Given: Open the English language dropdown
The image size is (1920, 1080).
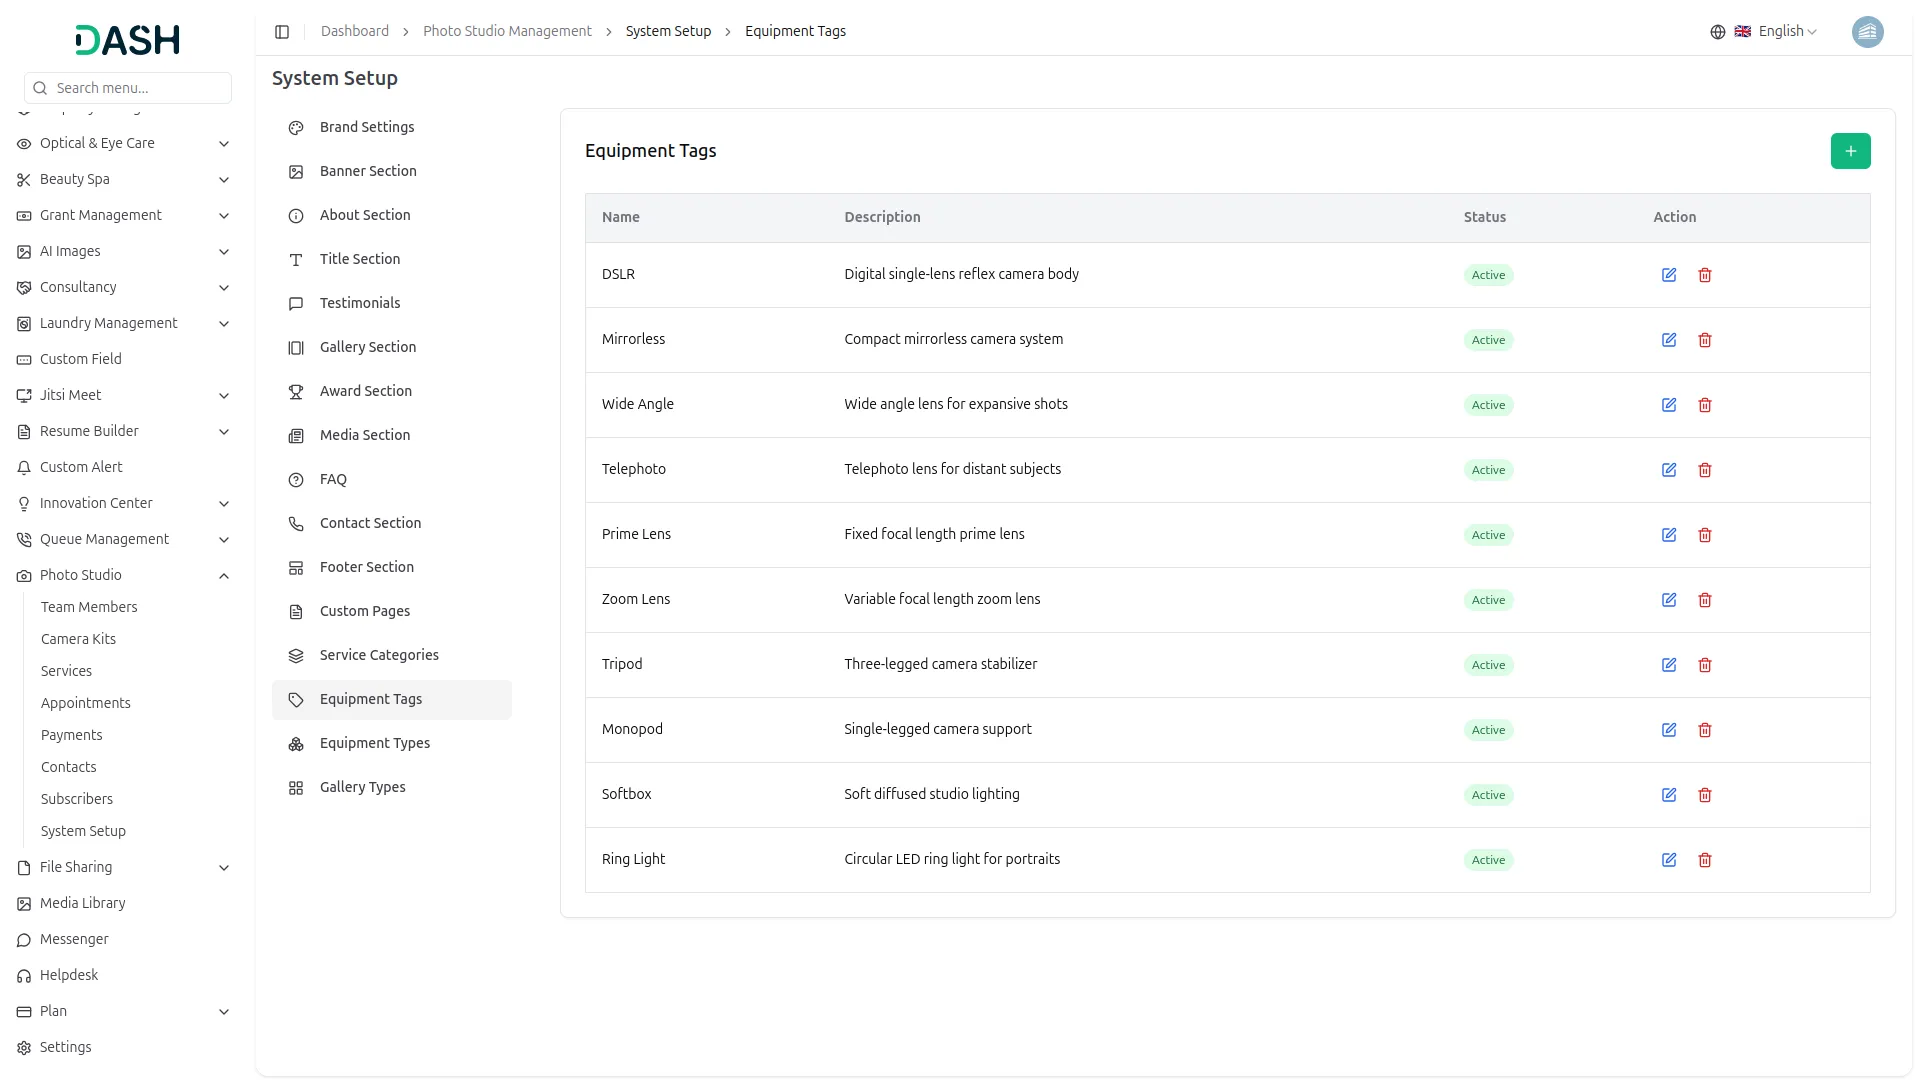Looking at the screenshot, I should point(1775,32).
